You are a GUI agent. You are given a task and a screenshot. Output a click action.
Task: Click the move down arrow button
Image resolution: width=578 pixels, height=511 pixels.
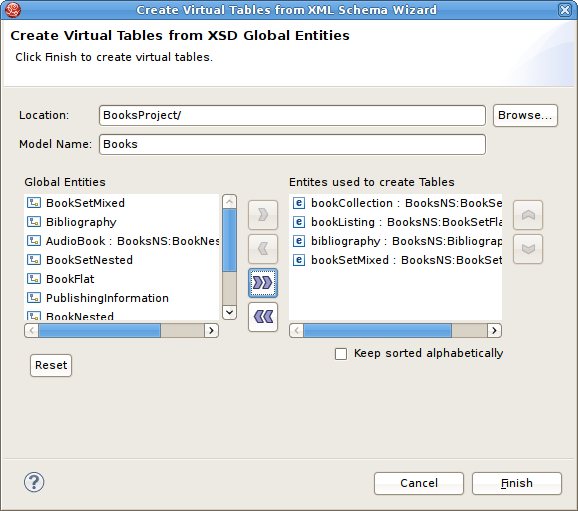point(528,248)
